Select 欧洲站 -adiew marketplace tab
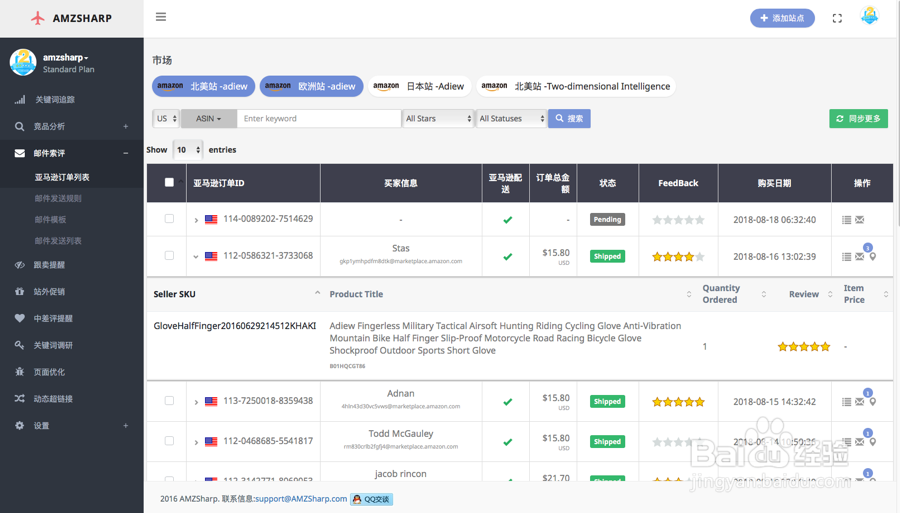900x513 pixels. click(311, 86)
